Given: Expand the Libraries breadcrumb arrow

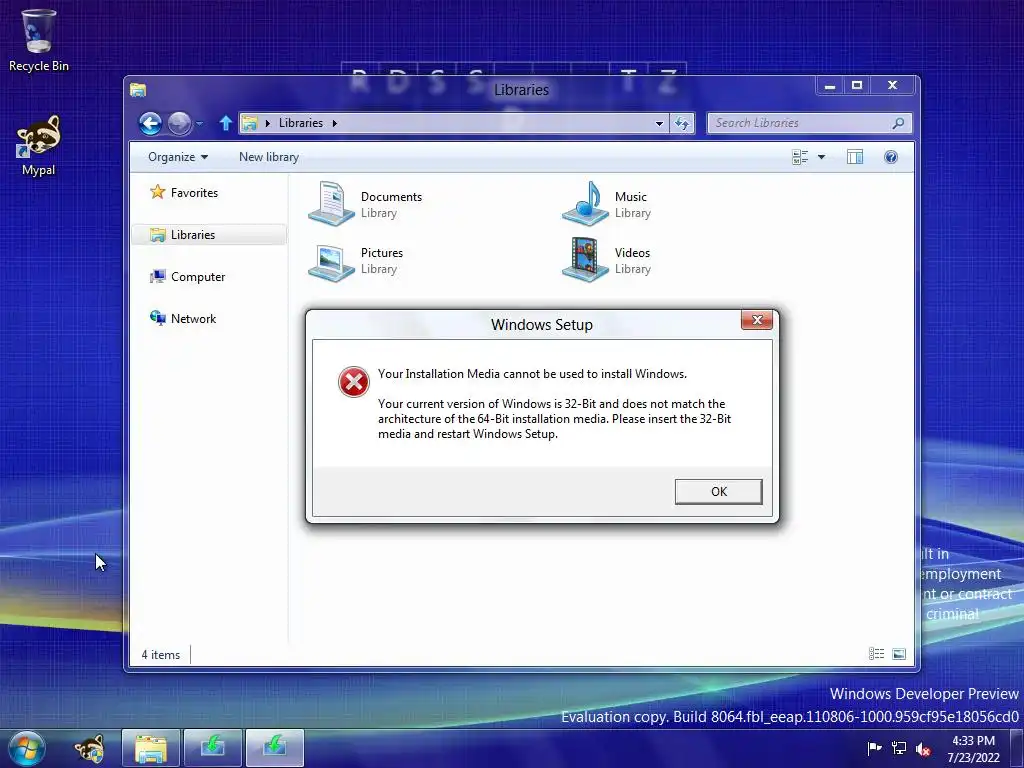Looking at the screenshot, I should (x=335, y=123).
